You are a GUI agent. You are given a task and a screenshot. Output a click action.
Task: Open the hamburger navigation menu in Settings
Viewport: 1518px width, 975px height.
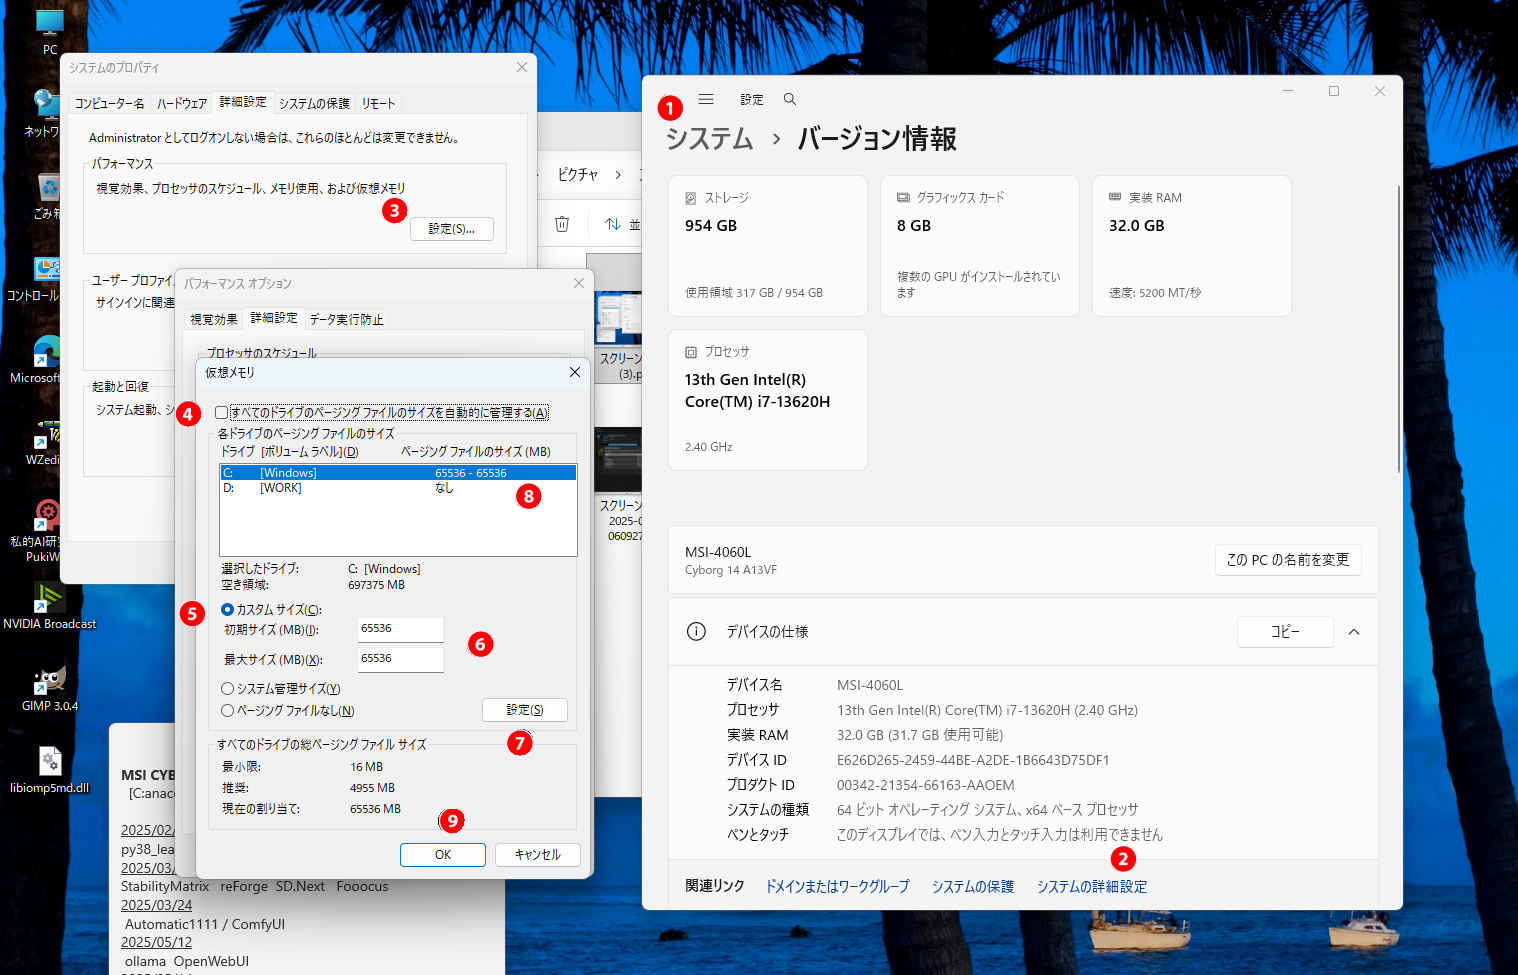click(x=706, y=99)
